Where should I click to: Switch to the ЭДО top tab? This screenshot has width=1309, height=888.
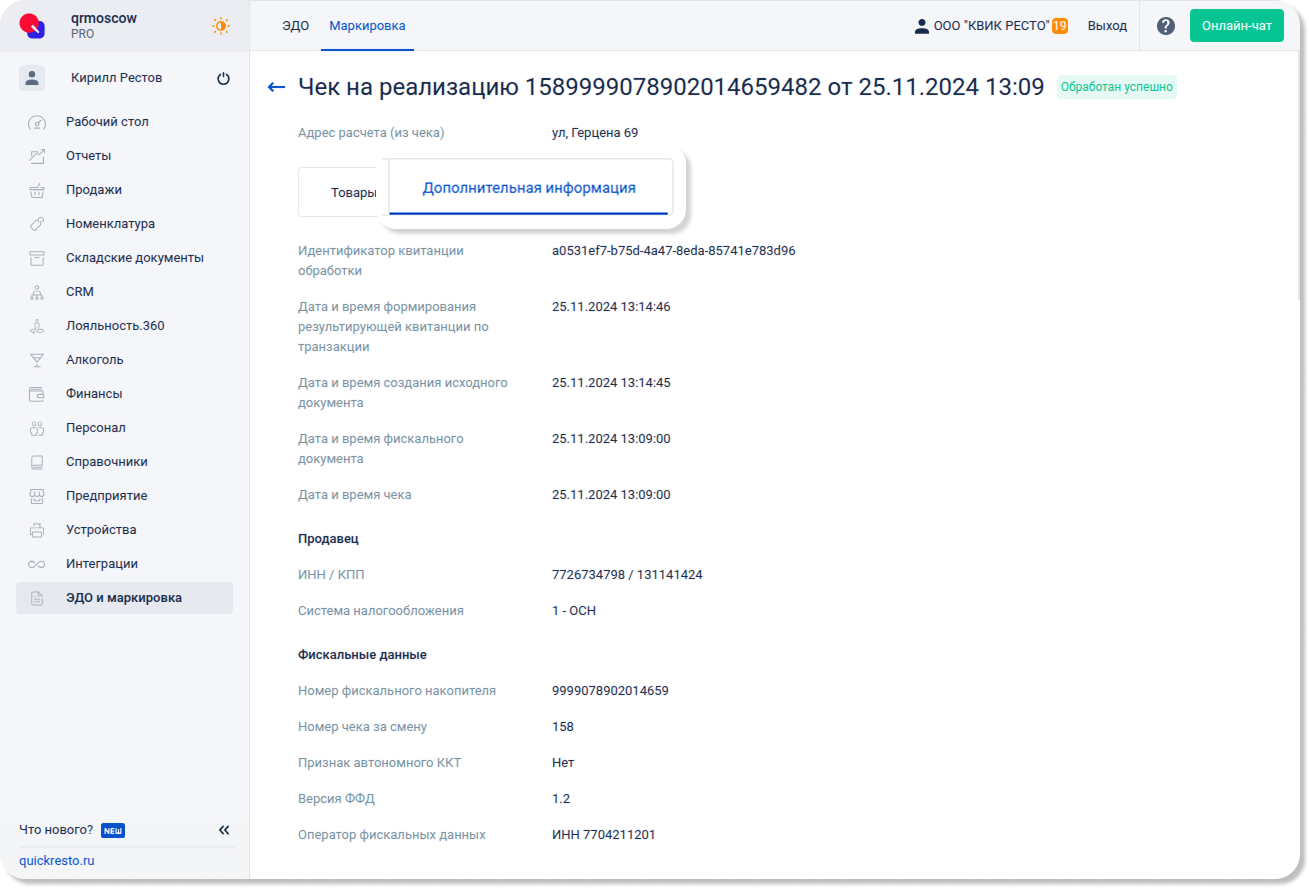[x=295, y=26]
